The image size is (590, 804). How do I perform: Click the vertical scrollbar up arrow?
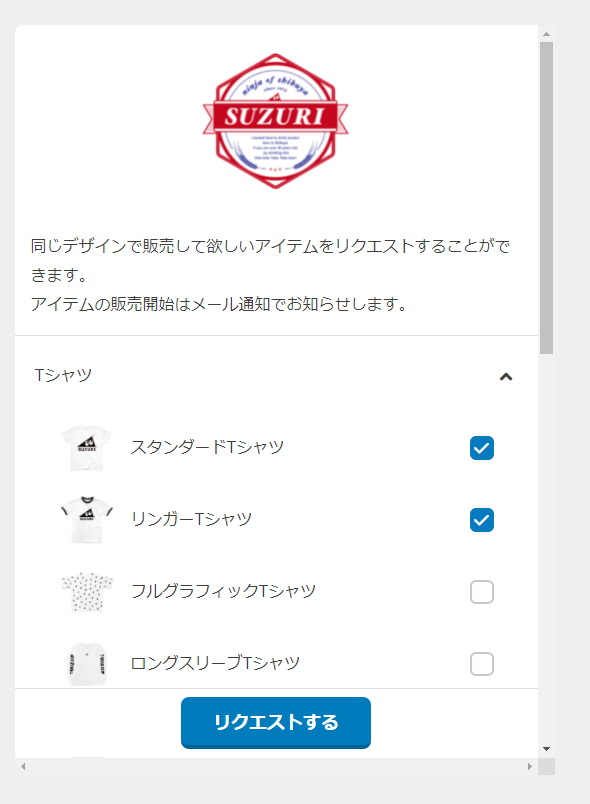click(546, 34)
